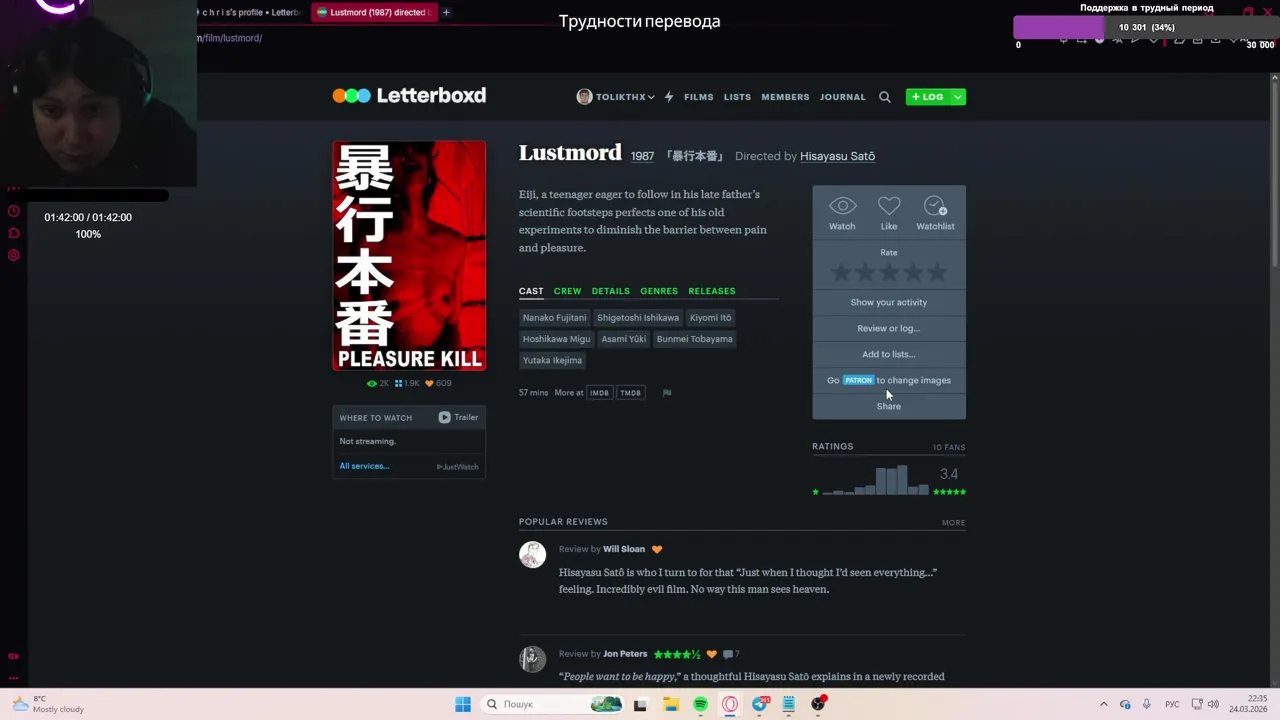1280x720 pixels.
Task: Add film to Watchlist with clock icon
Action: 935,206
